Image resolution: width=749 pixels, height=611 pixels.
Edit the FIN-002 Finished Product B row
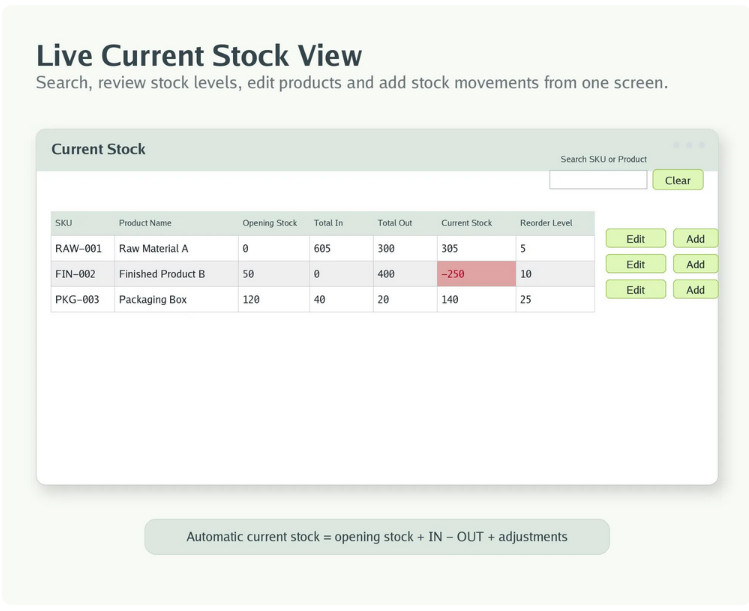635,264
